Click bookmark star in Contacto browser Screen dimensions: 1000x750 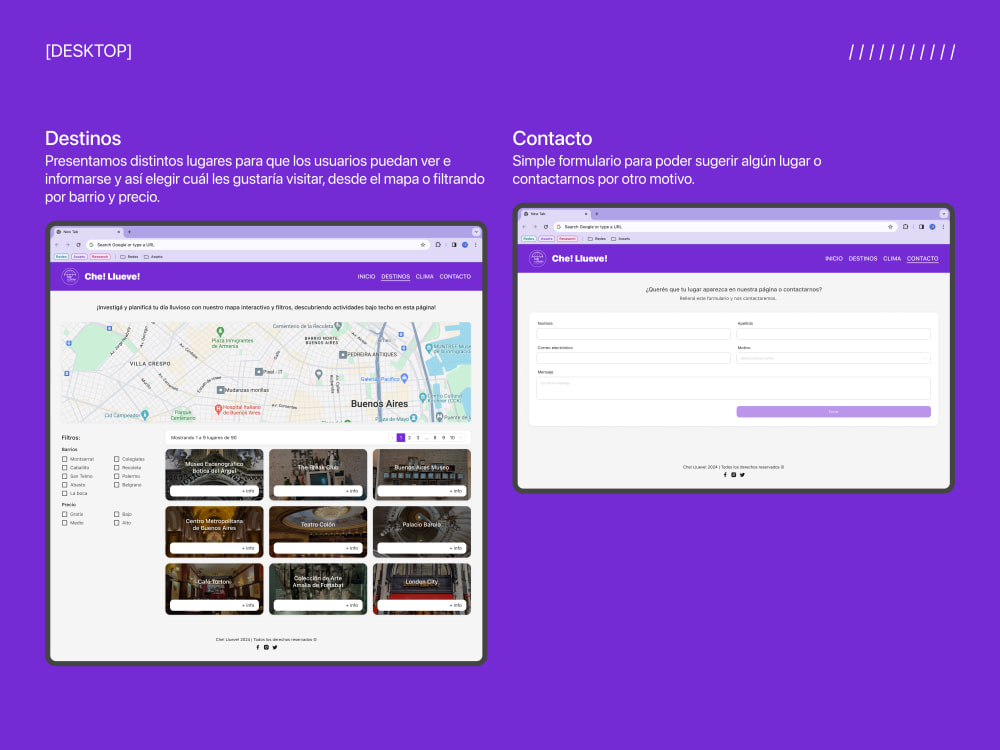click(x=890, y=227)
